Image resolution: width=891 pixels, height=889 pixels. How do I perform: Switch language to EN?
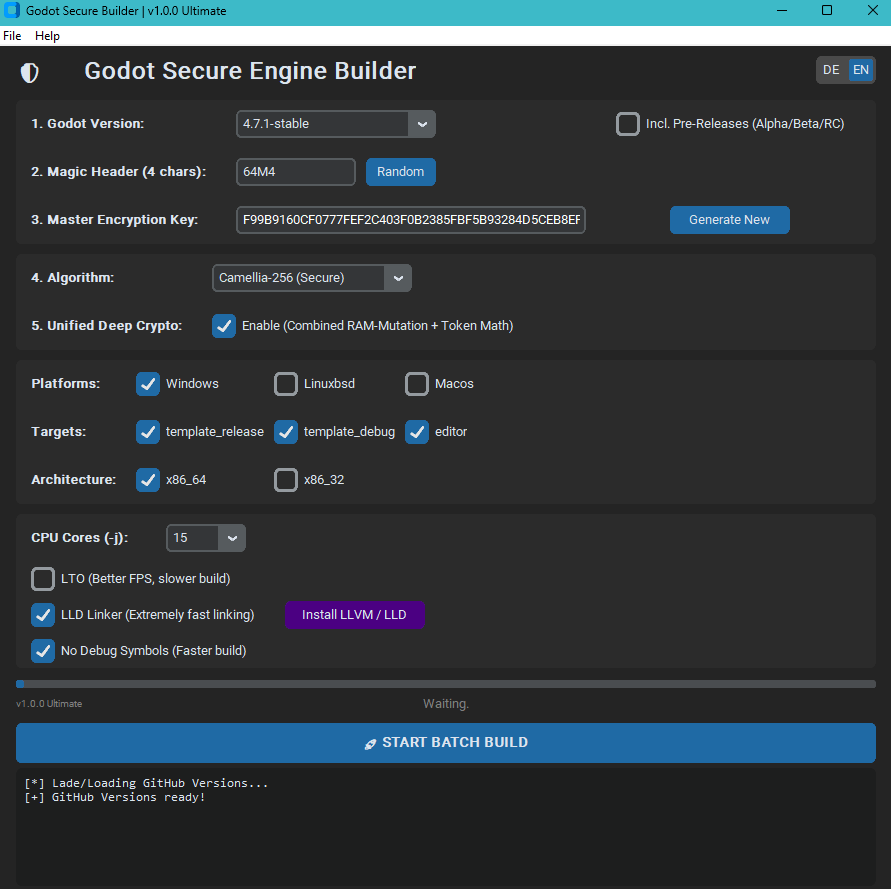(860, 70)
